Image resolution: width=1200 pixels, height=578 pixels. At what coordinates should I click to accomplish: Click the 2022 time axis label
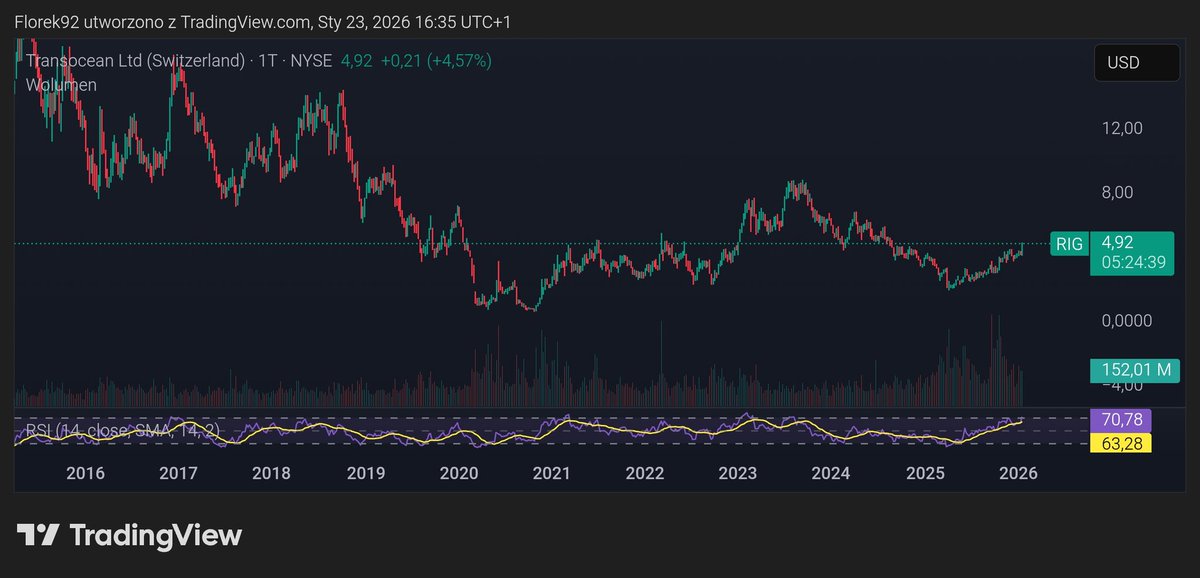645,473
